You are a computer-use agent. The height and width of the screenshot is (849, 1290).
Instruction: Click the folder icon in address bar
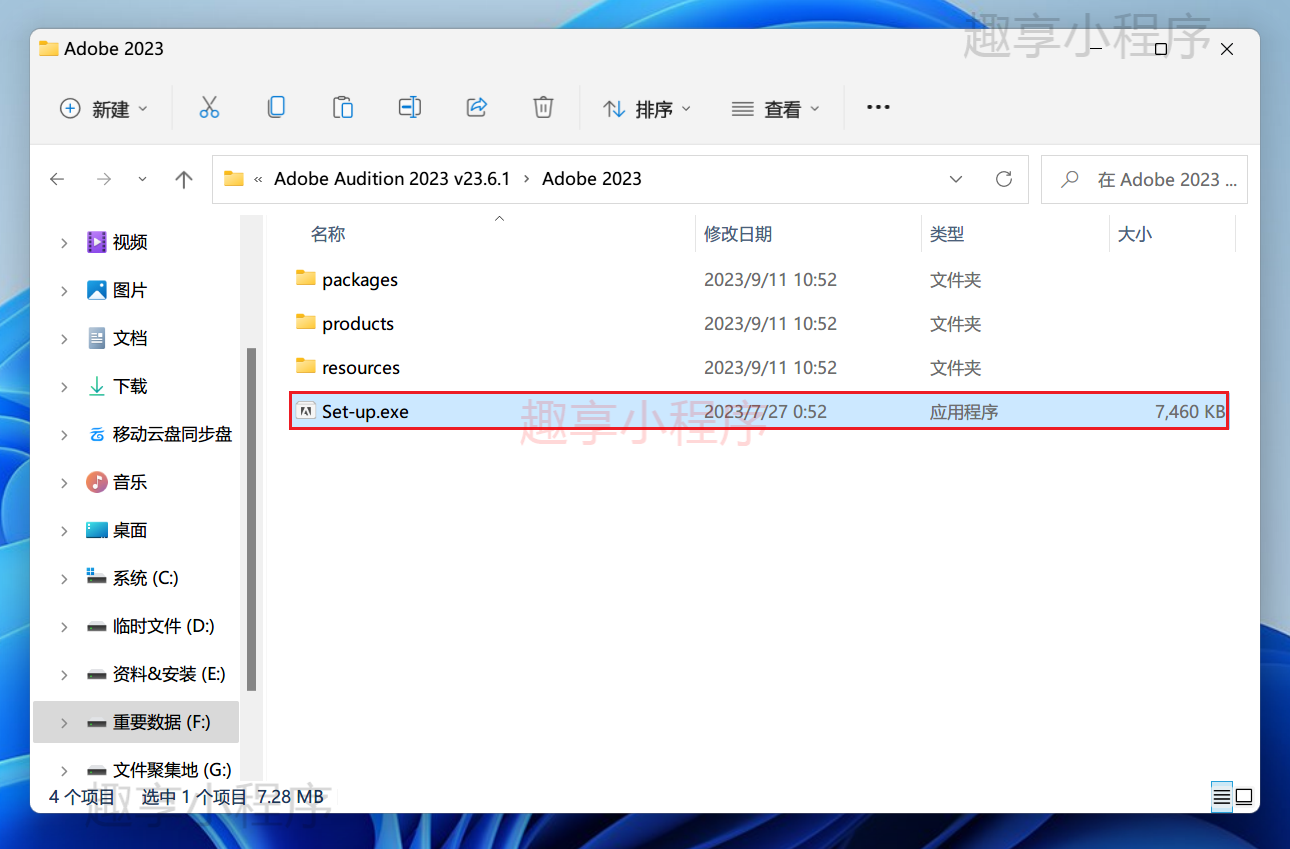tap(233, 179)
